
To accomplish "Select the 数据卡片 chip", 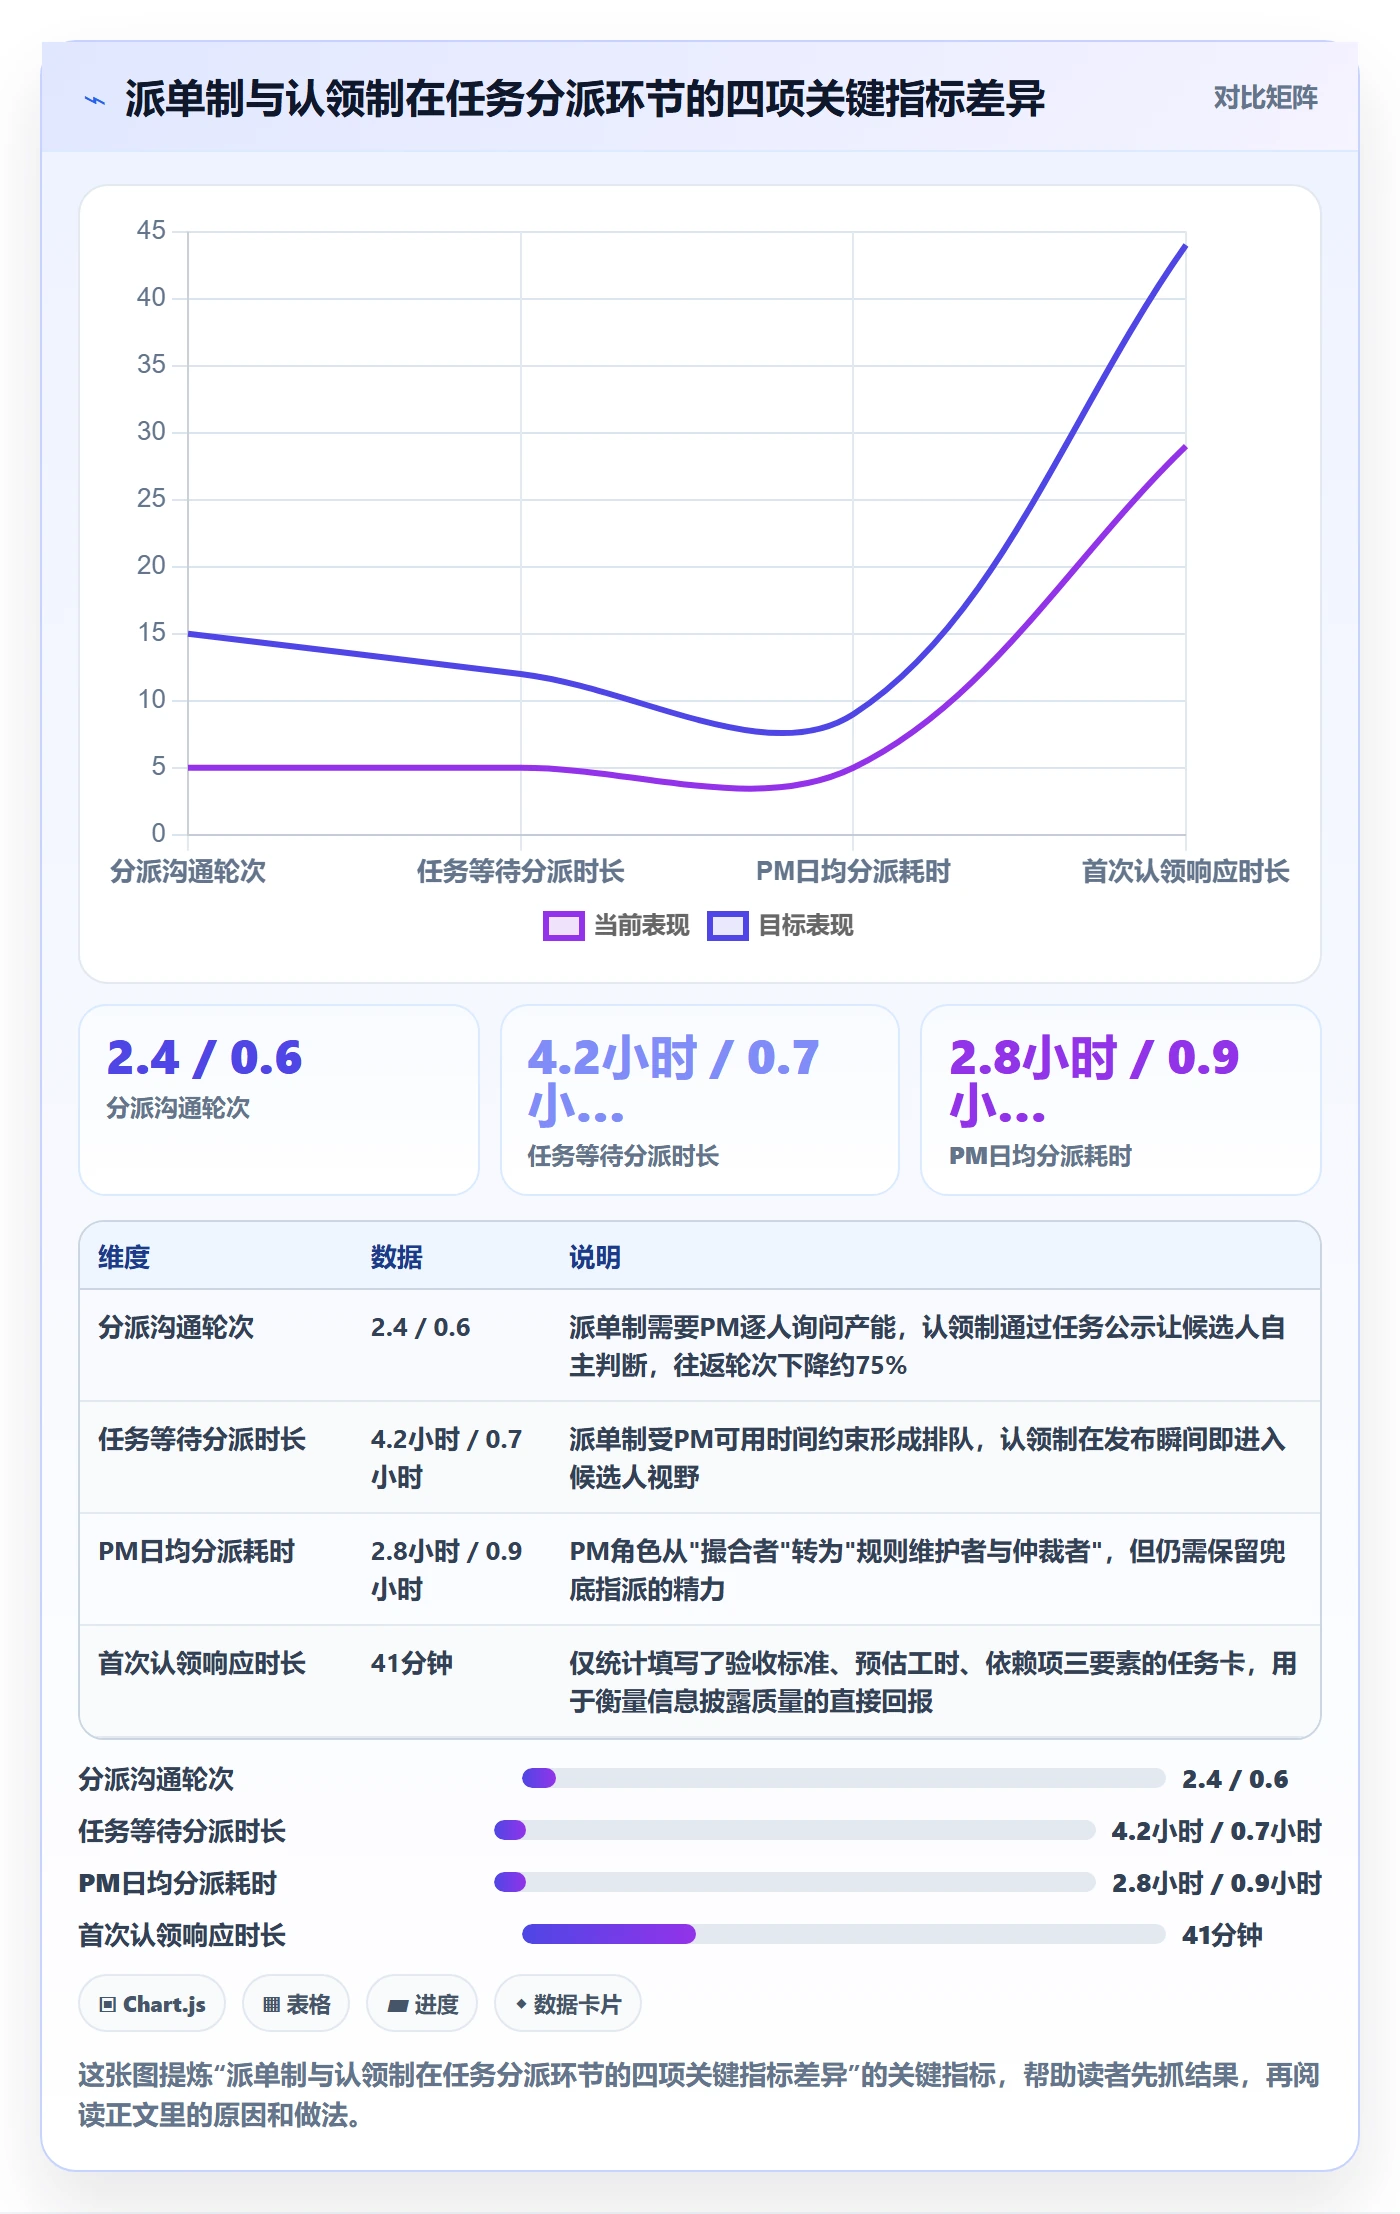I will pos(568,2004).
